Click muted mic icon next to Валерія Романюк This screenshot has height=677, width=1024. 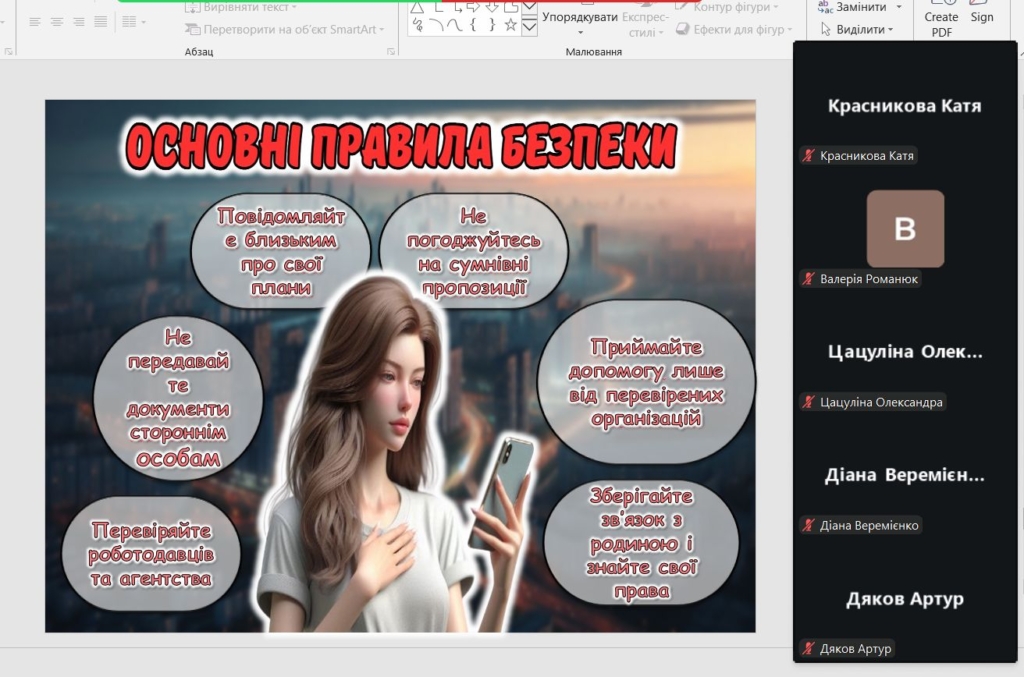pyautogui.click(x=808, y=279)
